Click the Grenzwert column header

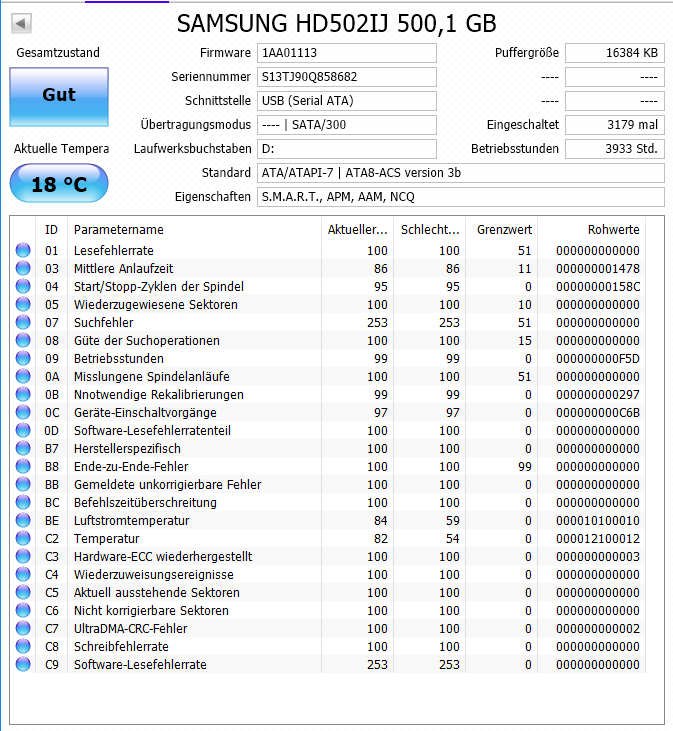coord(502,229)
